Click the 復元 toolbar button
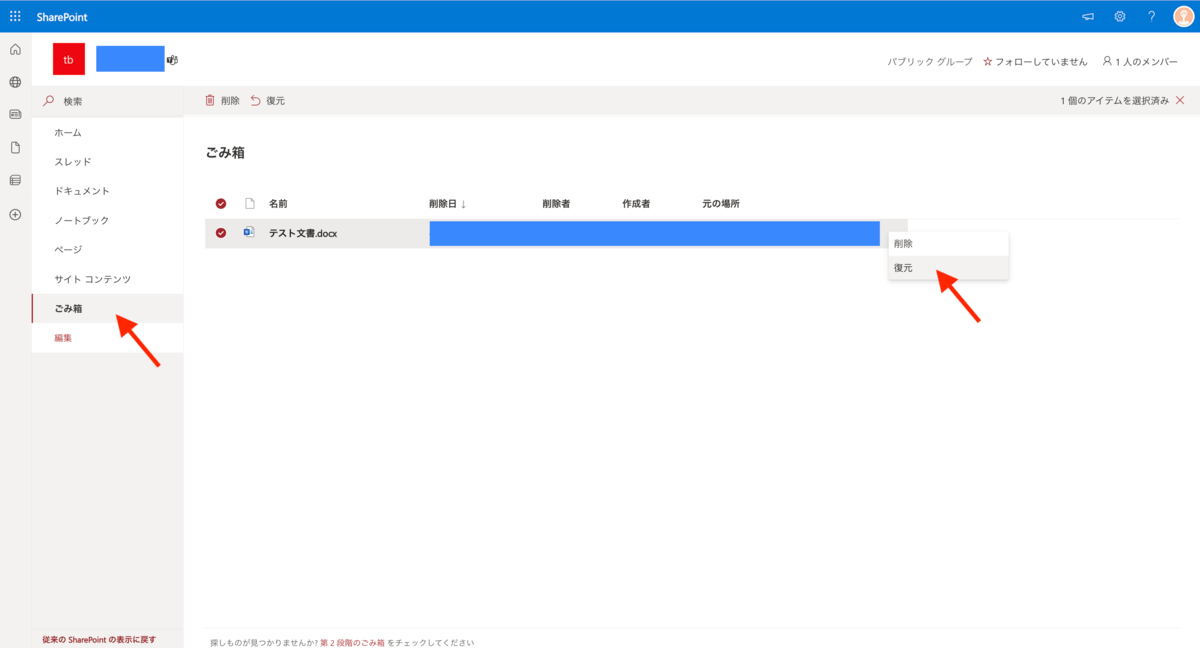The image size is (1200, 648). pos(268,101)
